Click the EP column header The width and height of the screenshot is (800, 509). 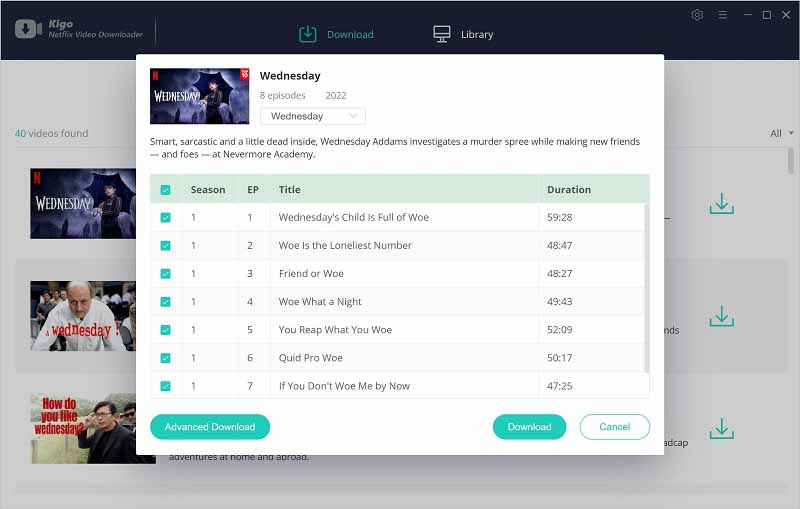[x=253, y=190]
